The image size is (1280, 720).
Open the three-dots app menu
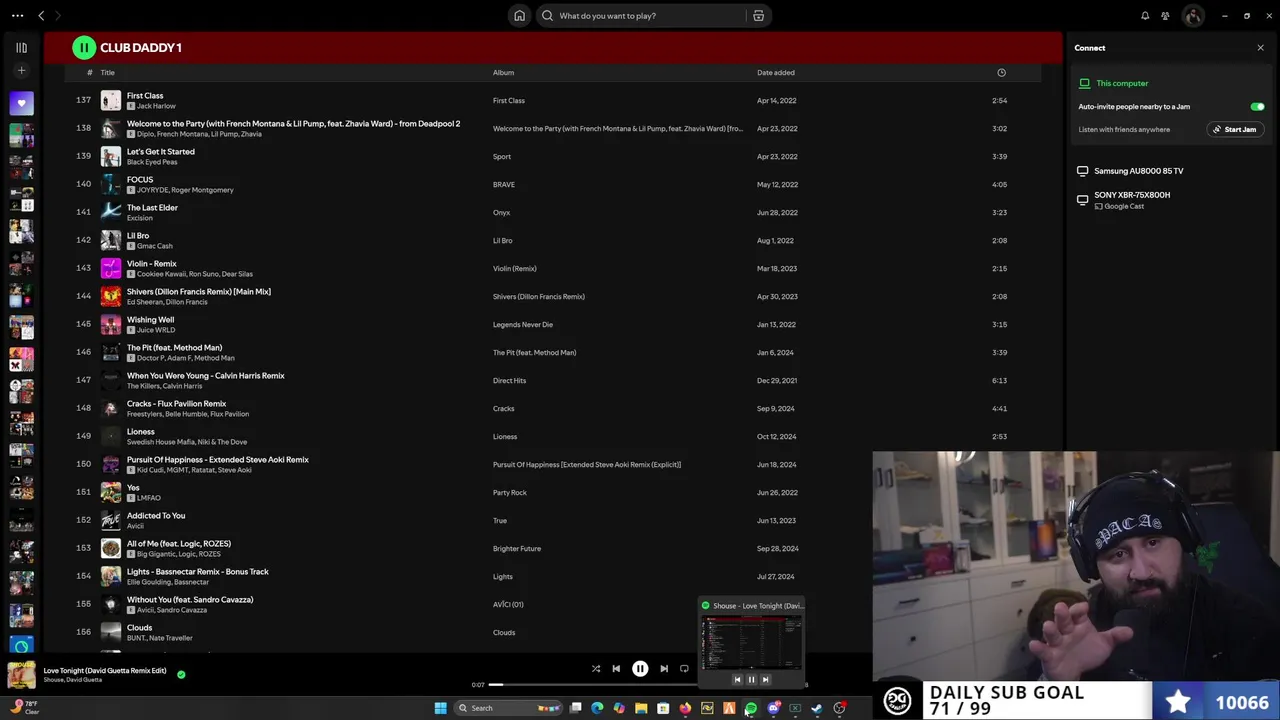(17, 16)
